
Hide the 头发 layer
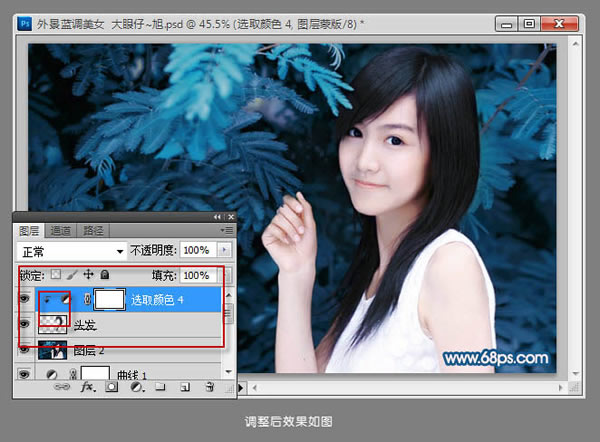(x=25, y=325)
